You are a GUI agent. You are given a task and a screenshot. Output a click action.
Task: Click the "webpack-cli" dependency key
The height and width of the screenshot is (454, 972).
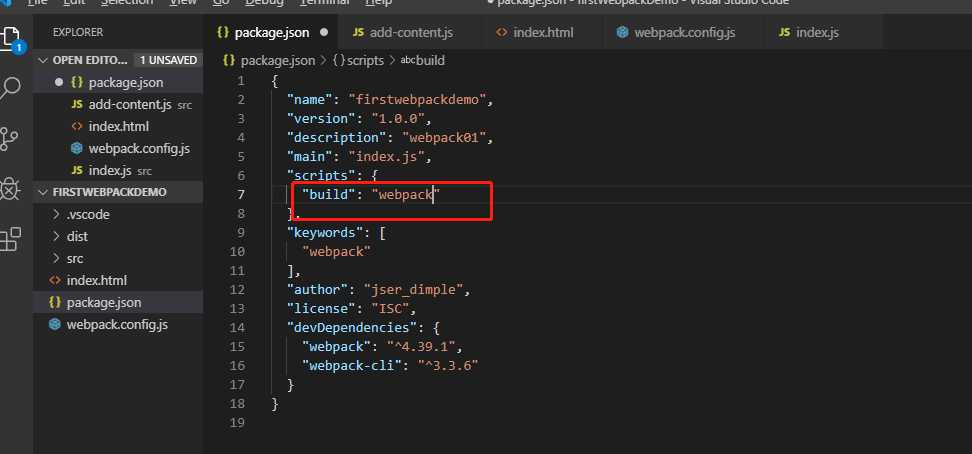347,365
